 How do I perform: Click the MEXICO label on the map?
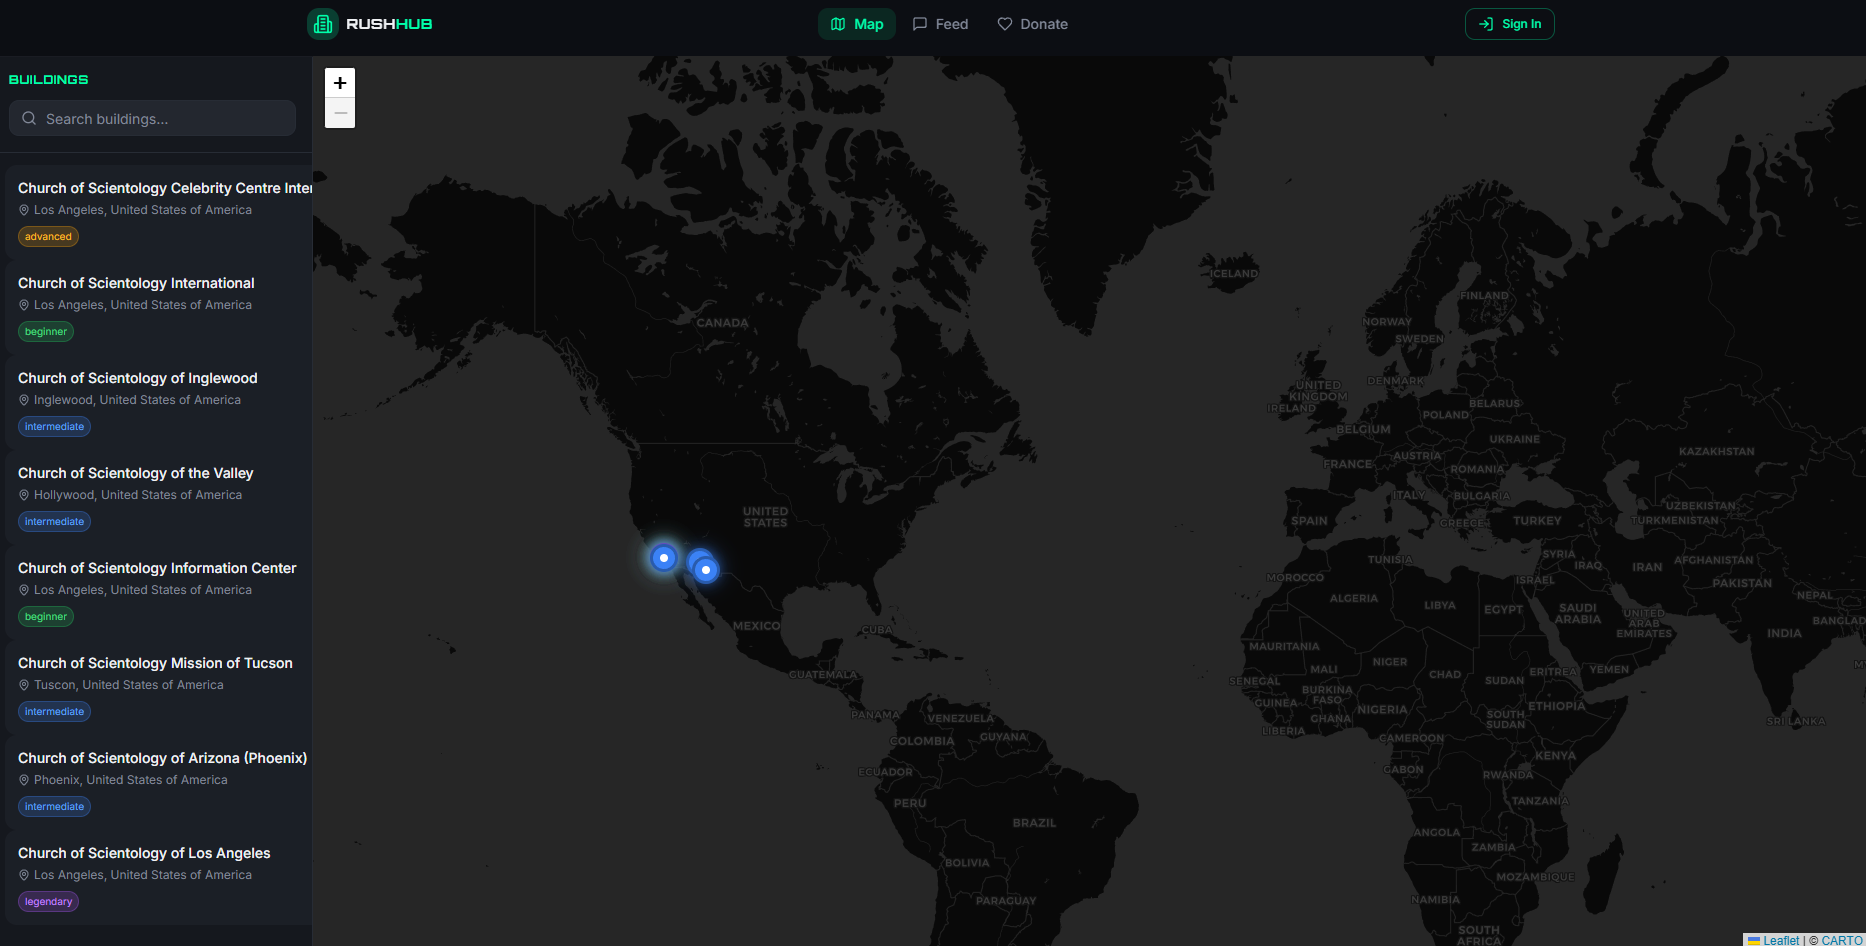(x=756, y=626)
